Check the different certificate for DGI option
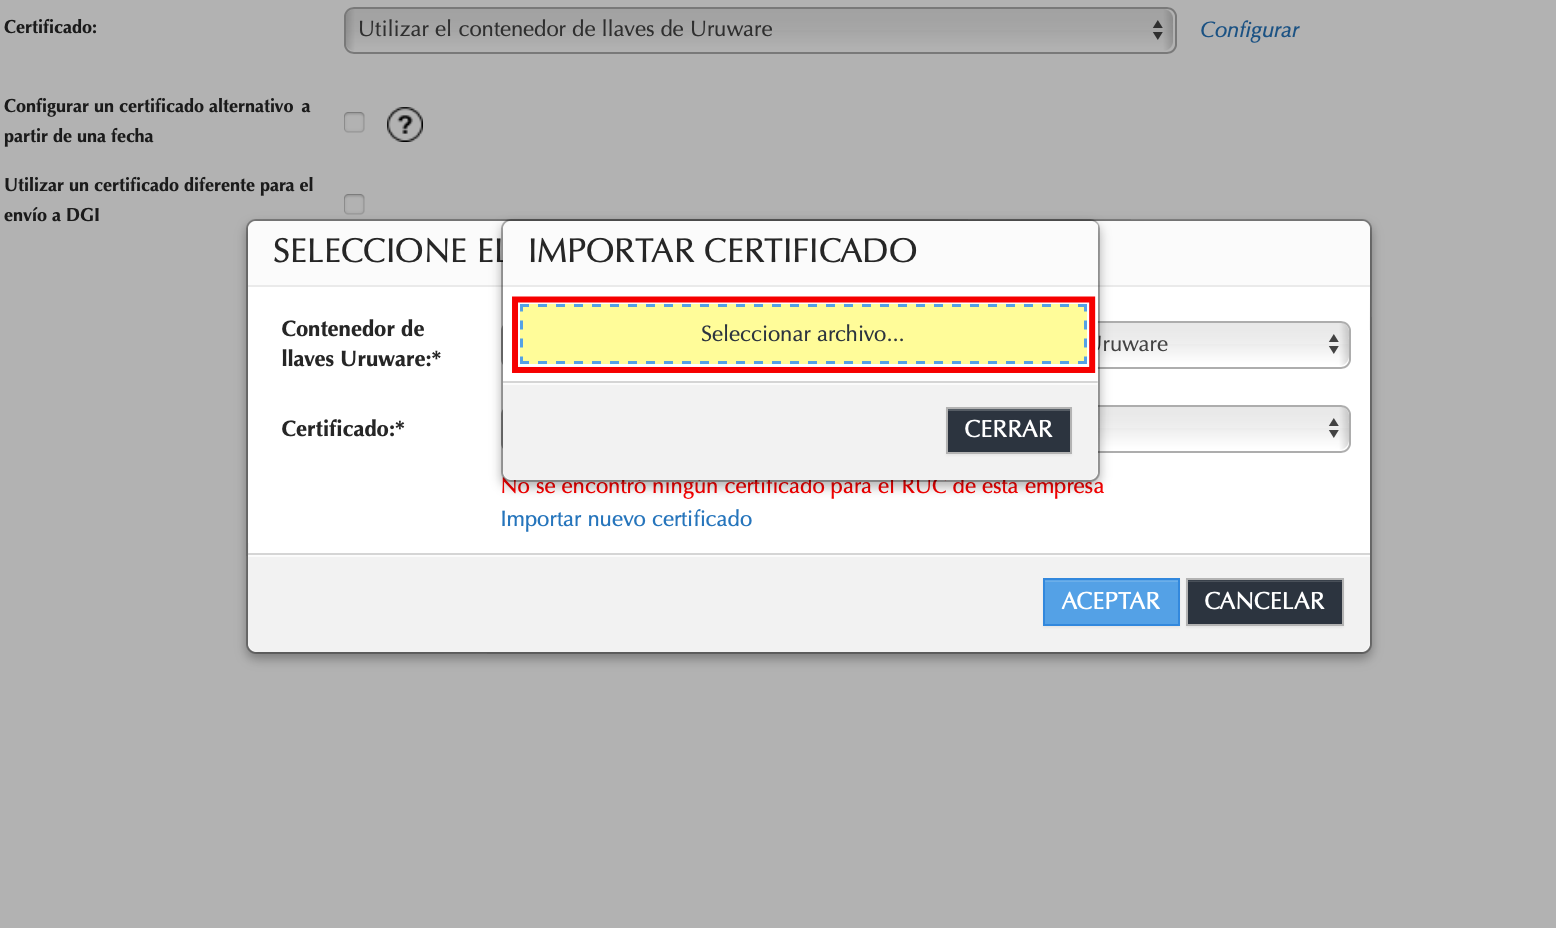 [354, 203]
